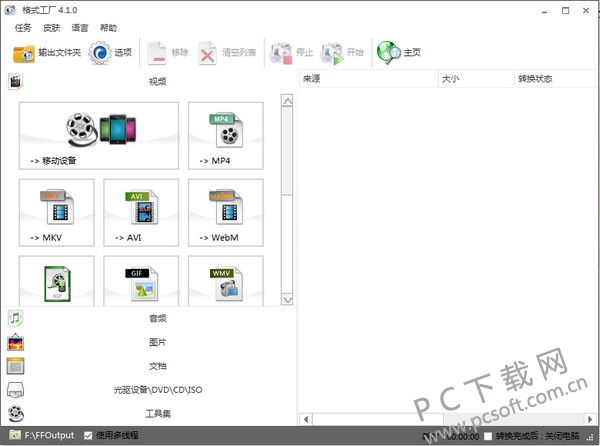The image size is (600, 446).
Task: Click the task list horizontal scroll left arrow
Action: [x=306, y=419]
